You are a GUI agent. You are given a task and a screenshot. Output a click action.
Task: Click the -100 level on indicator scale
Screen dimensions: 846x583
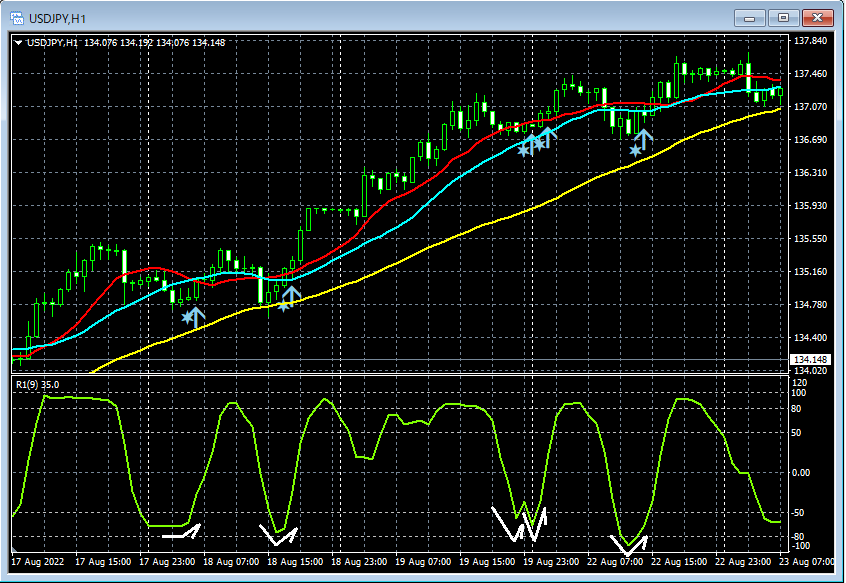[x=802, y=545]
